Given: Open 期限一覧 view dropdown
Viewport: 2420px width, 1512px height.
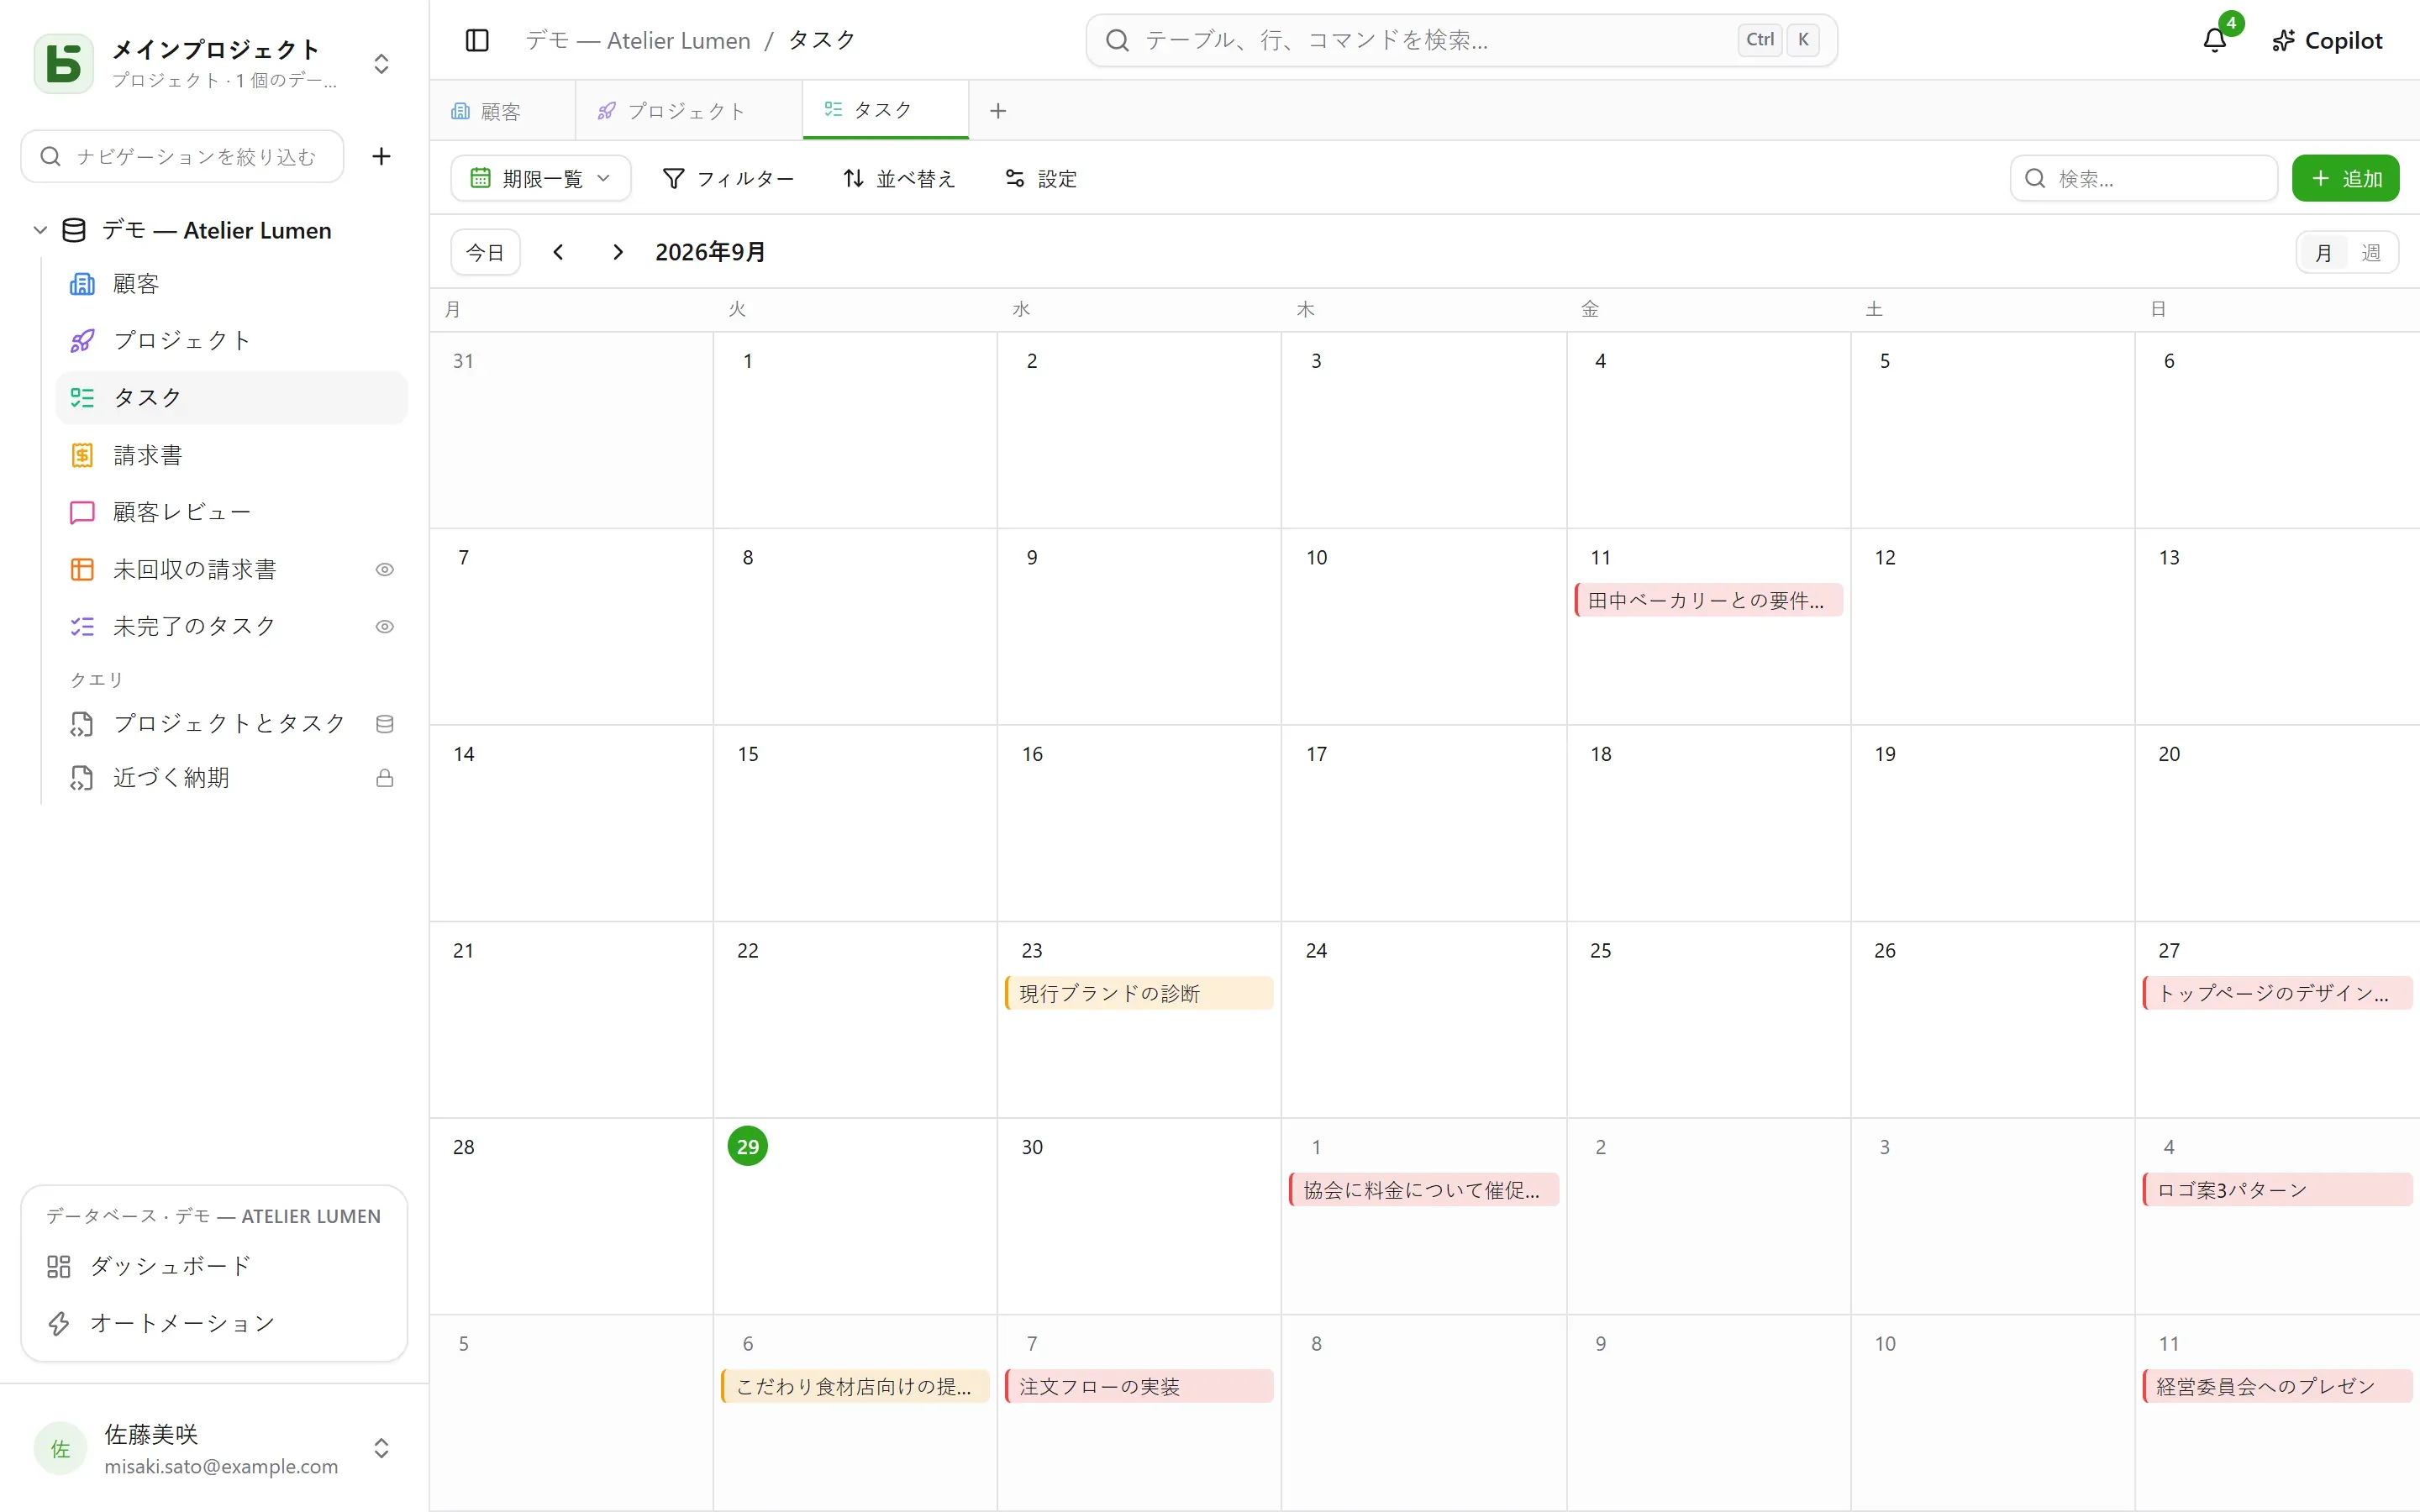Looking at the screenshot, I should coord(541,178).
